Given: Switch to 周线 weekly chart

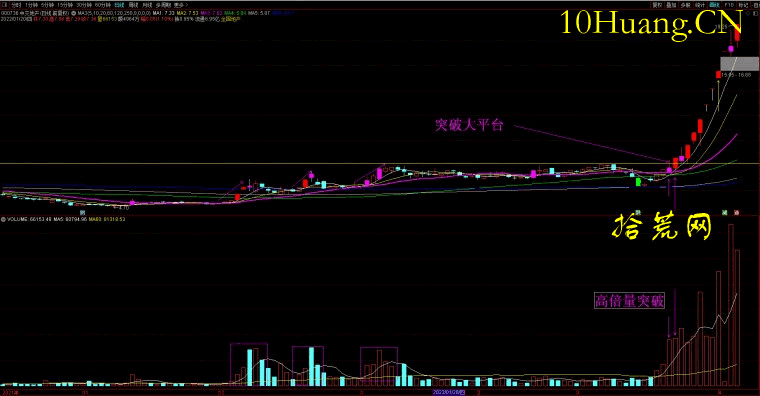Looking at the screenshot, I should click(133, 5).
